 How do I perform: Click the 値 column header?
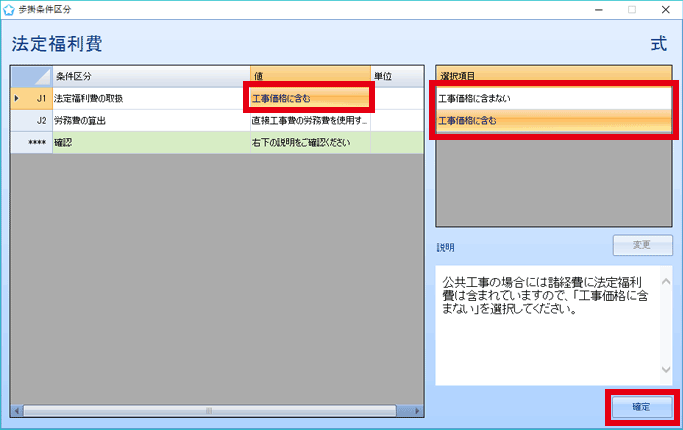tap(309, 76)
